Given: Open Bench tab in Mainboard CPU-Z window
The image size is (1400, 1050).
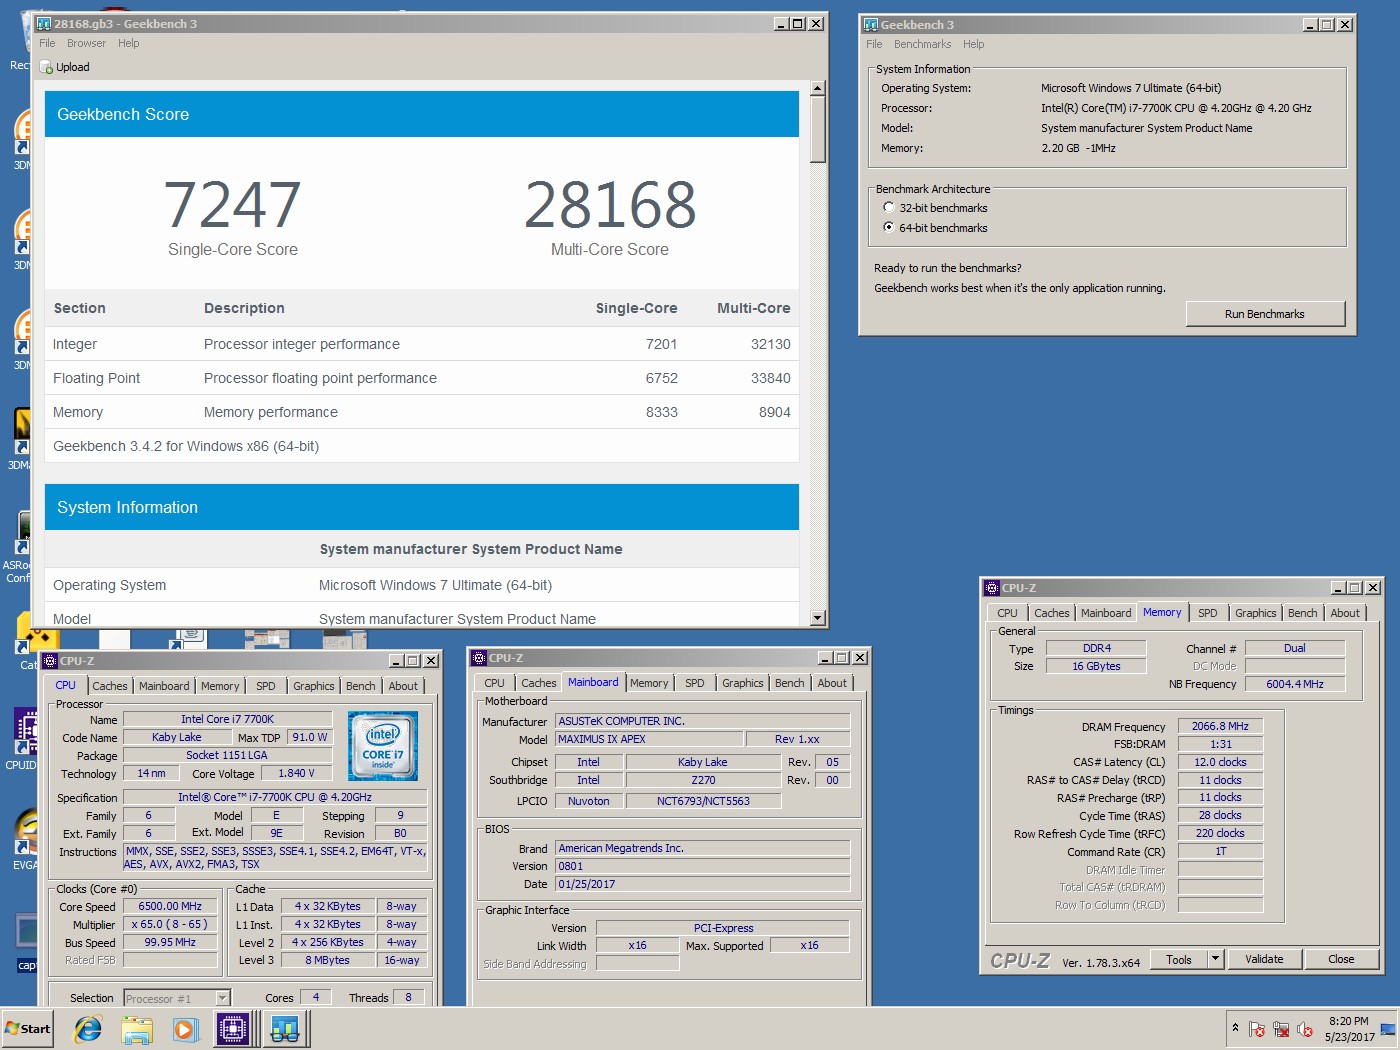Looking at the screenshot, I should coord(790,683).
